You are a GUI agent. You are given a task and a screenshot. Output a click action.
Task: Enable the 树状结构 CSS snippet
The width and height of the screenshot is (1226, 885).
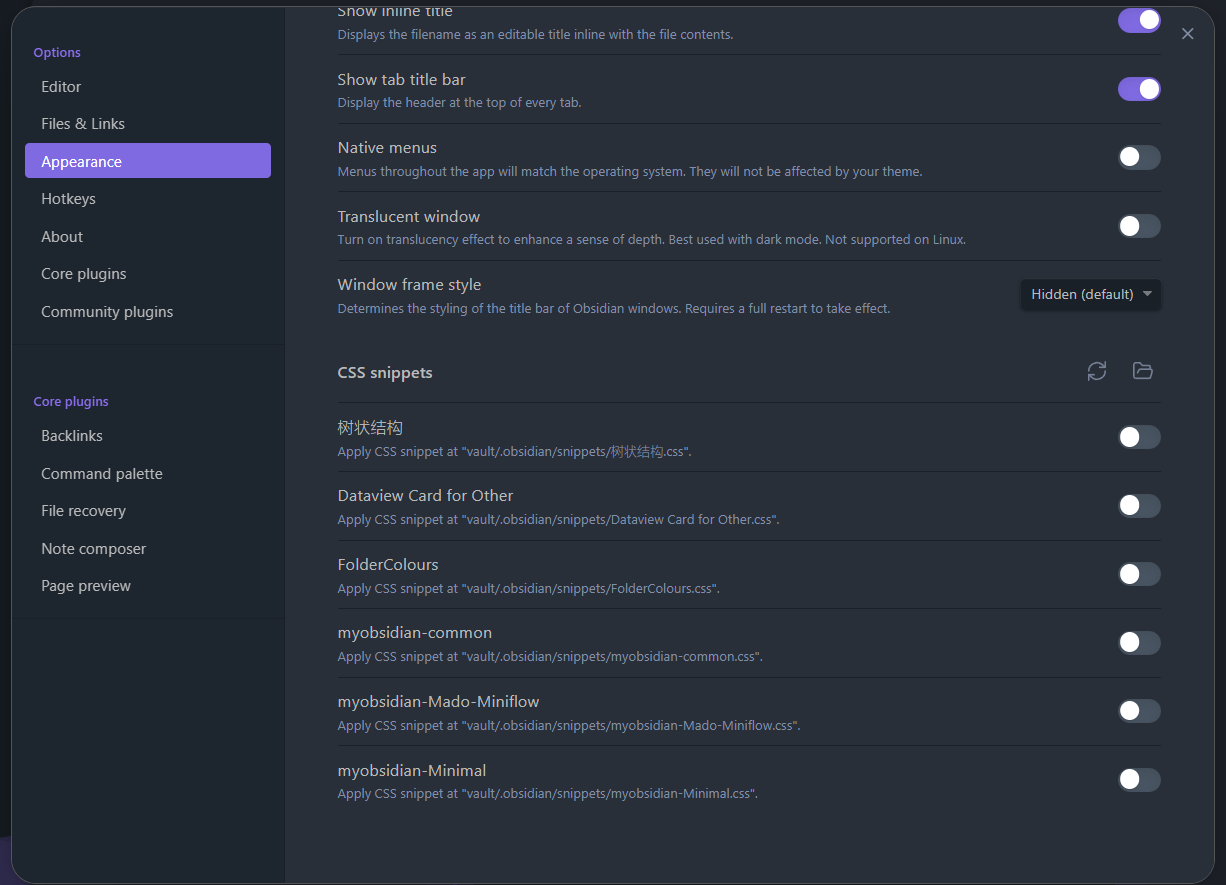1139,437
